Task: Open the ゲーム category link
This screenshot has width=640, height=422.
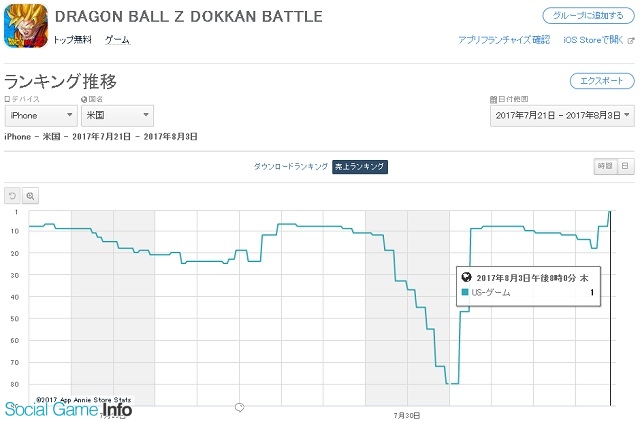Action: pos(118,40)
